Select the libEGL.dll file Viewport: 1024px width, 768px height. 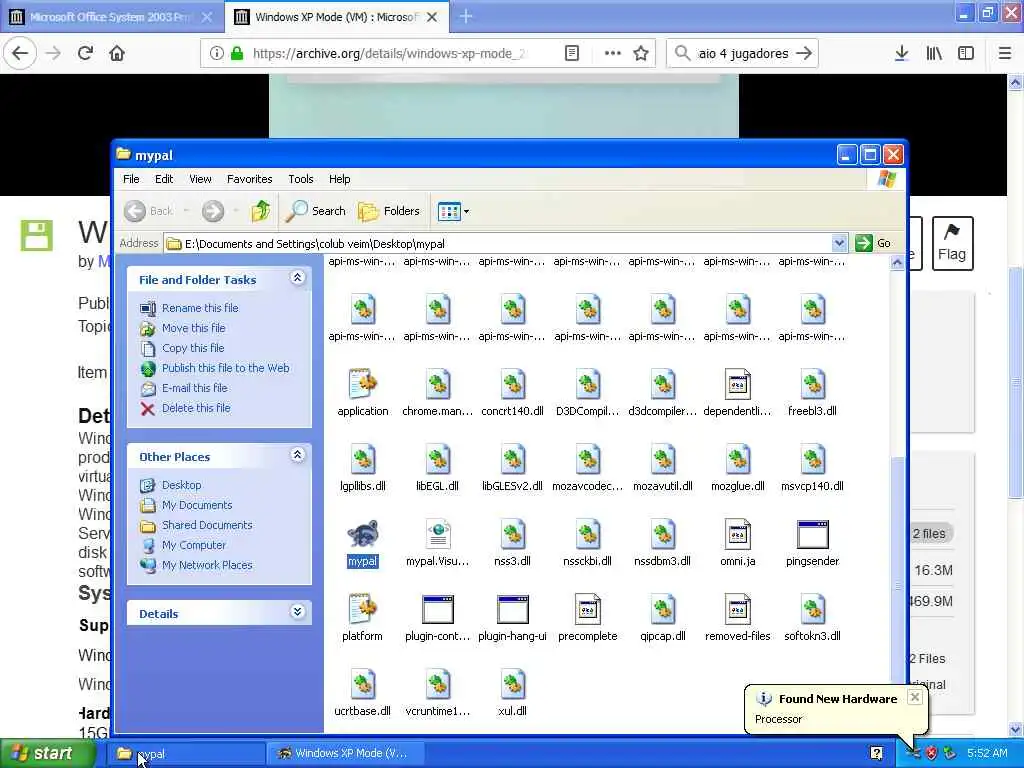coord(438,460)
